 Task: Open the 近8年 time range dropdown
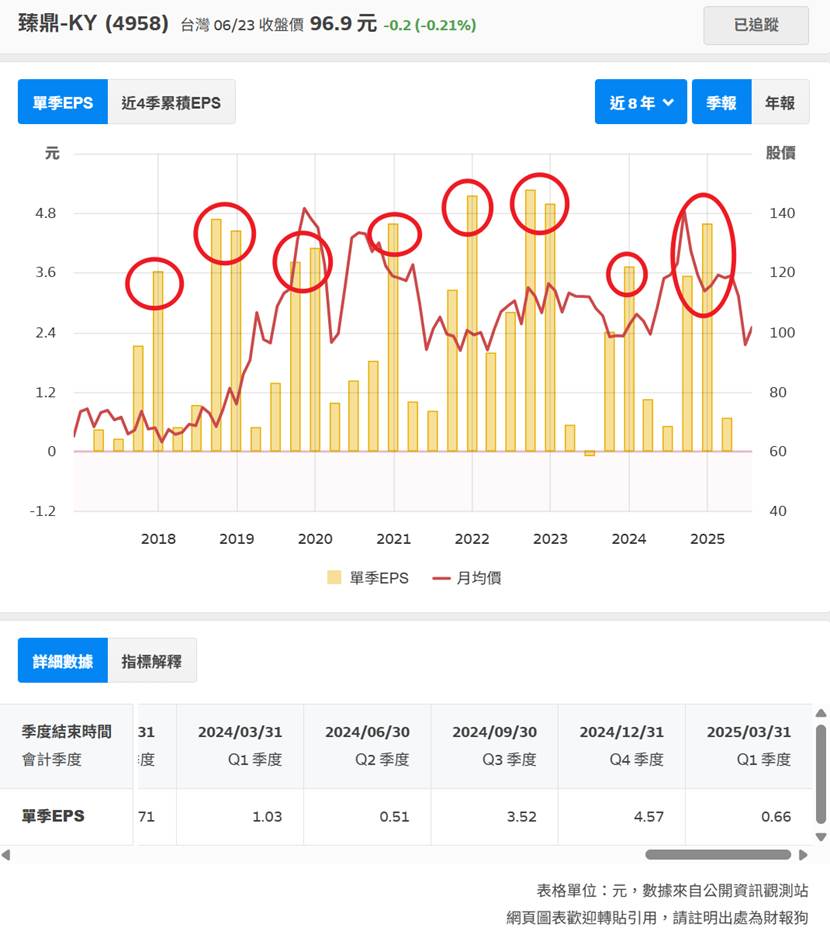640,102
